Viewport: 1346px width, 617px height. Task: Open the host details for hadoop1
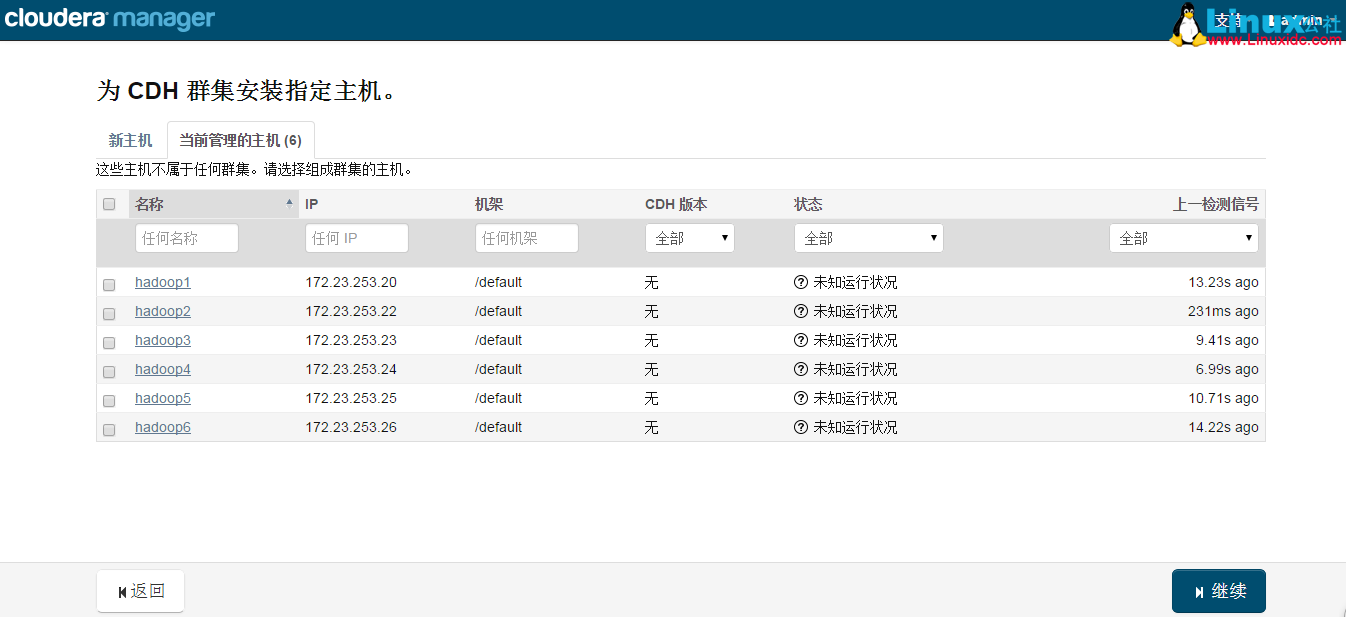click(x=162, y=282)
